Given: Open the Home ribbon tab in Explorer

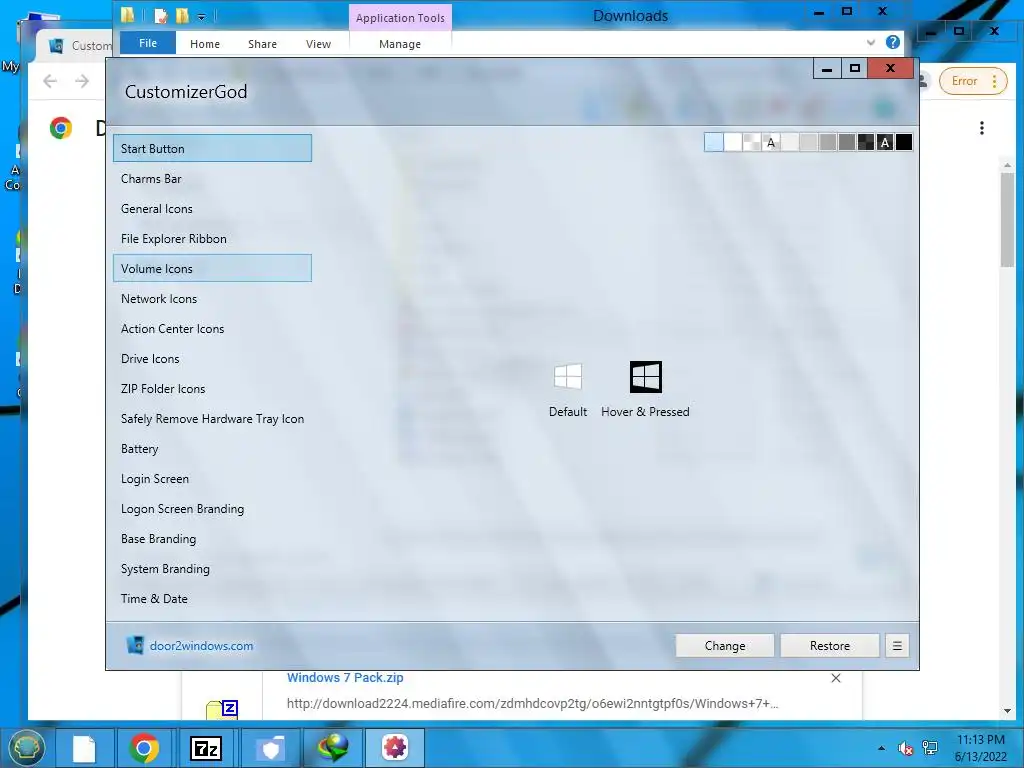Looking at the screenshot, I should point(205,44).
